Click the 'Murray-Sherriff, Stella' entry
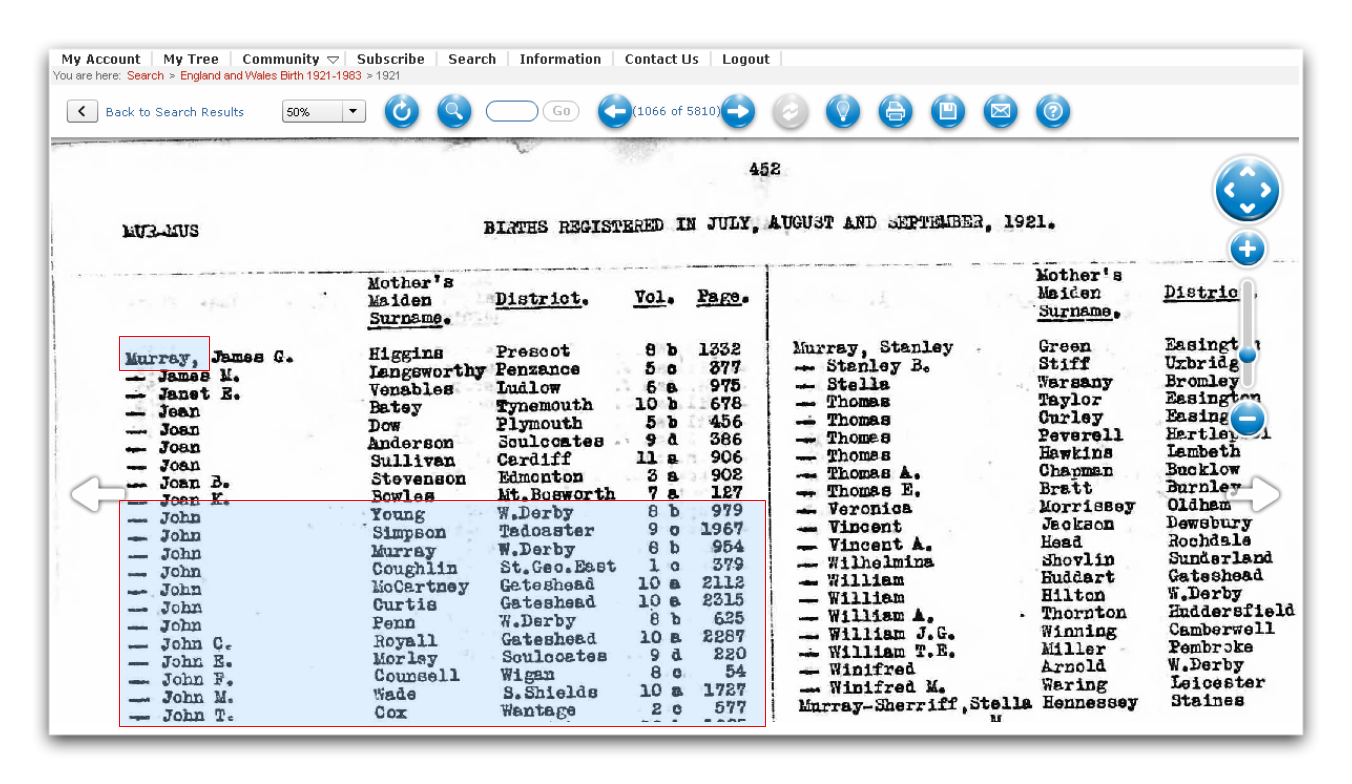 915,706
